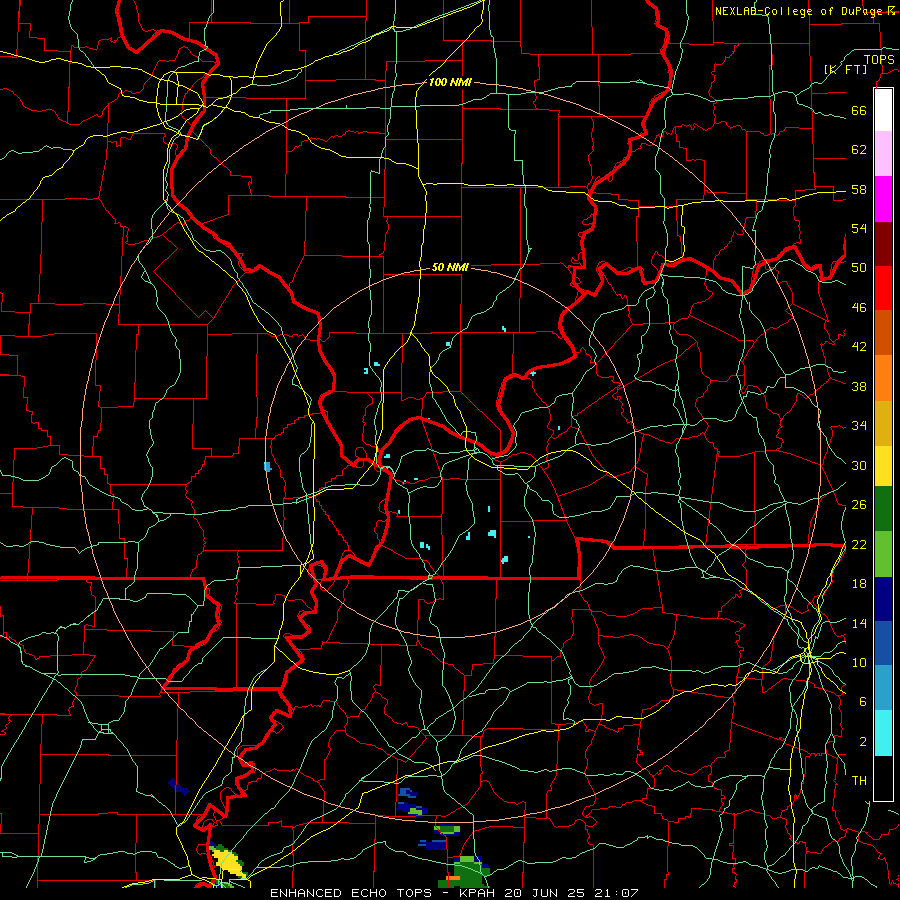
Task: Click the maroon legend swatch
Action: (x=883, y=244)
